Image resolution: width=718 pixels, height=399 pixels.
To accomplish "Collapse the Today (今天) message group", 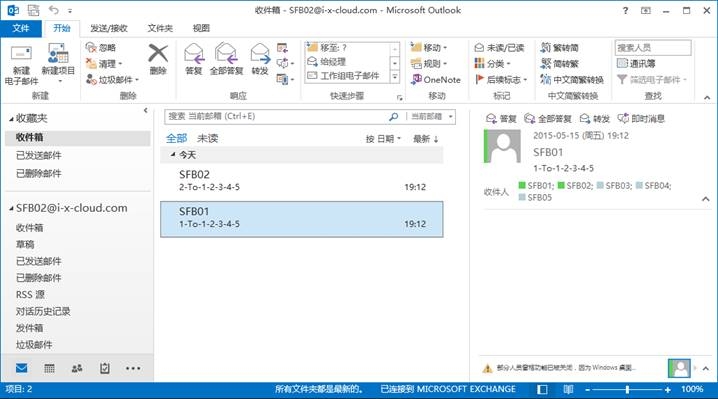I will click(173, 155).
